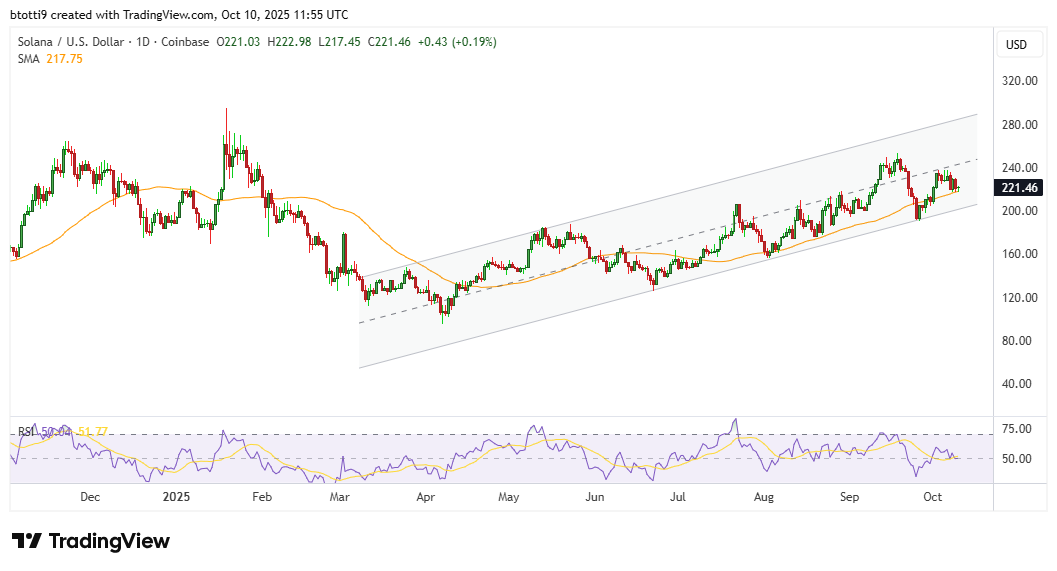The height and width of the screenshot is (571, 1057).
Task: Click the TradingView logo icon
Action: coord(27,541)
